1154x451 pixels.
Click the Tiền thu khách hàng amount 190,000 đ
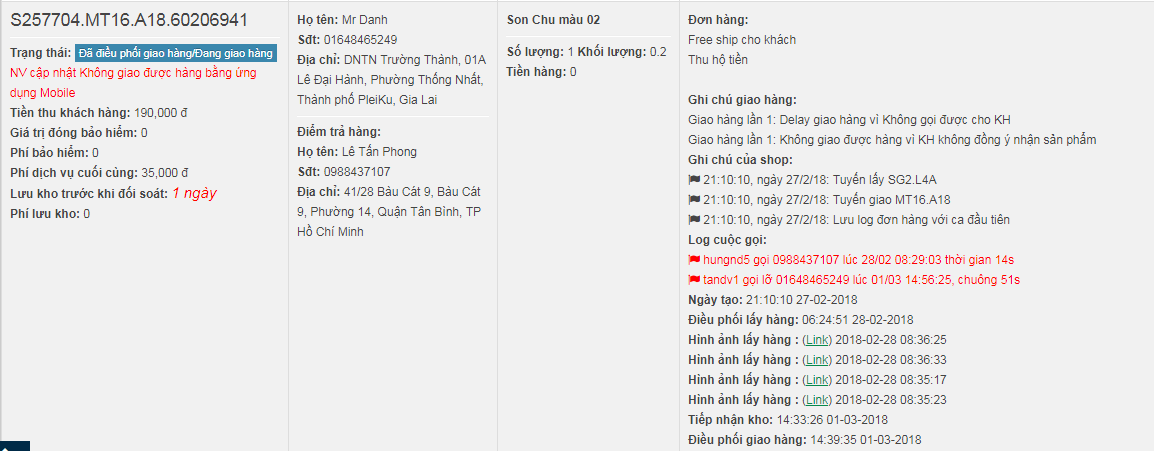coord(161,113)
